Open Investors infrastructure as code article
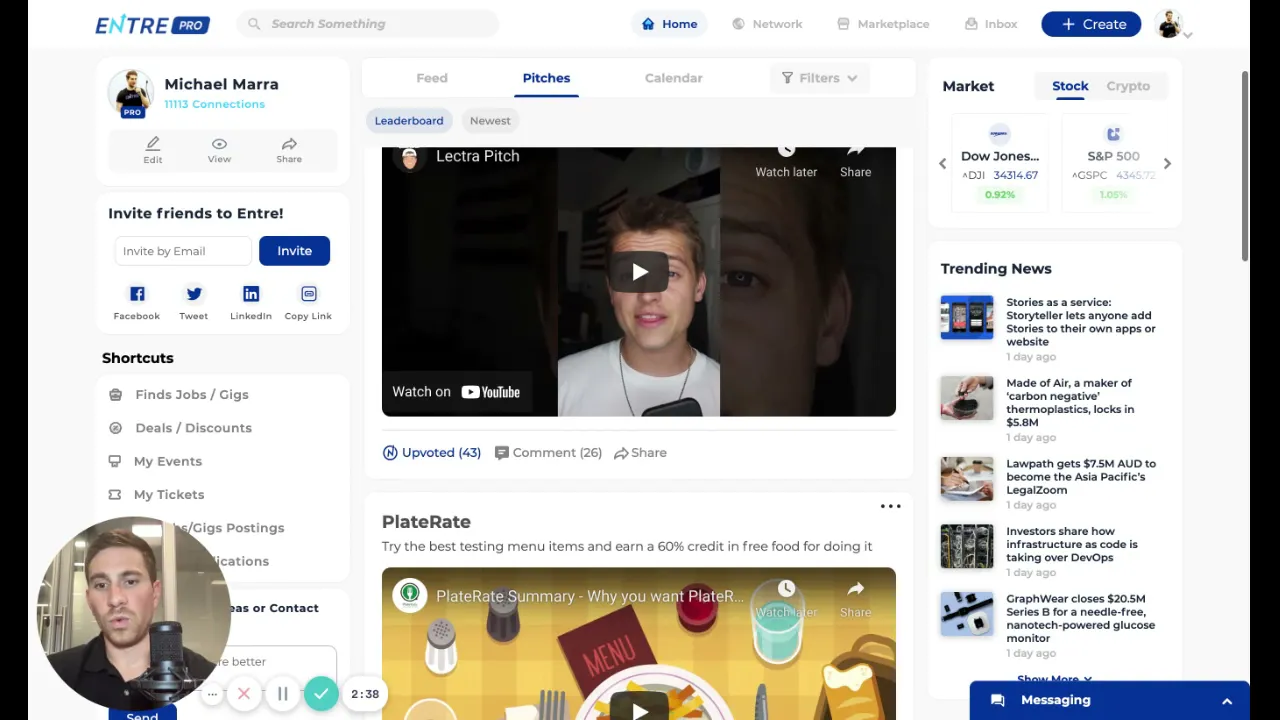Viewport: 1280px width, 720px height. click(1071, 545)
